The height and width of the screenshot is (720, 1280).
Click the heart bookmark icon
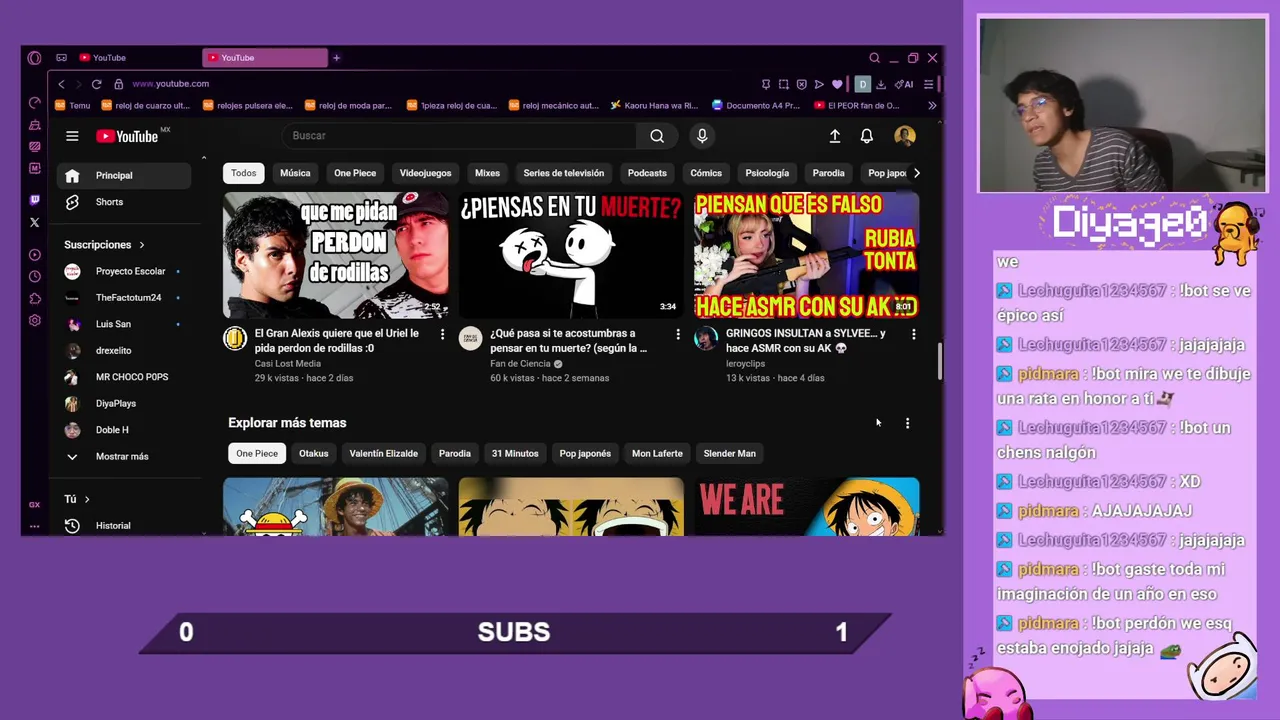[x=837, y=84]
